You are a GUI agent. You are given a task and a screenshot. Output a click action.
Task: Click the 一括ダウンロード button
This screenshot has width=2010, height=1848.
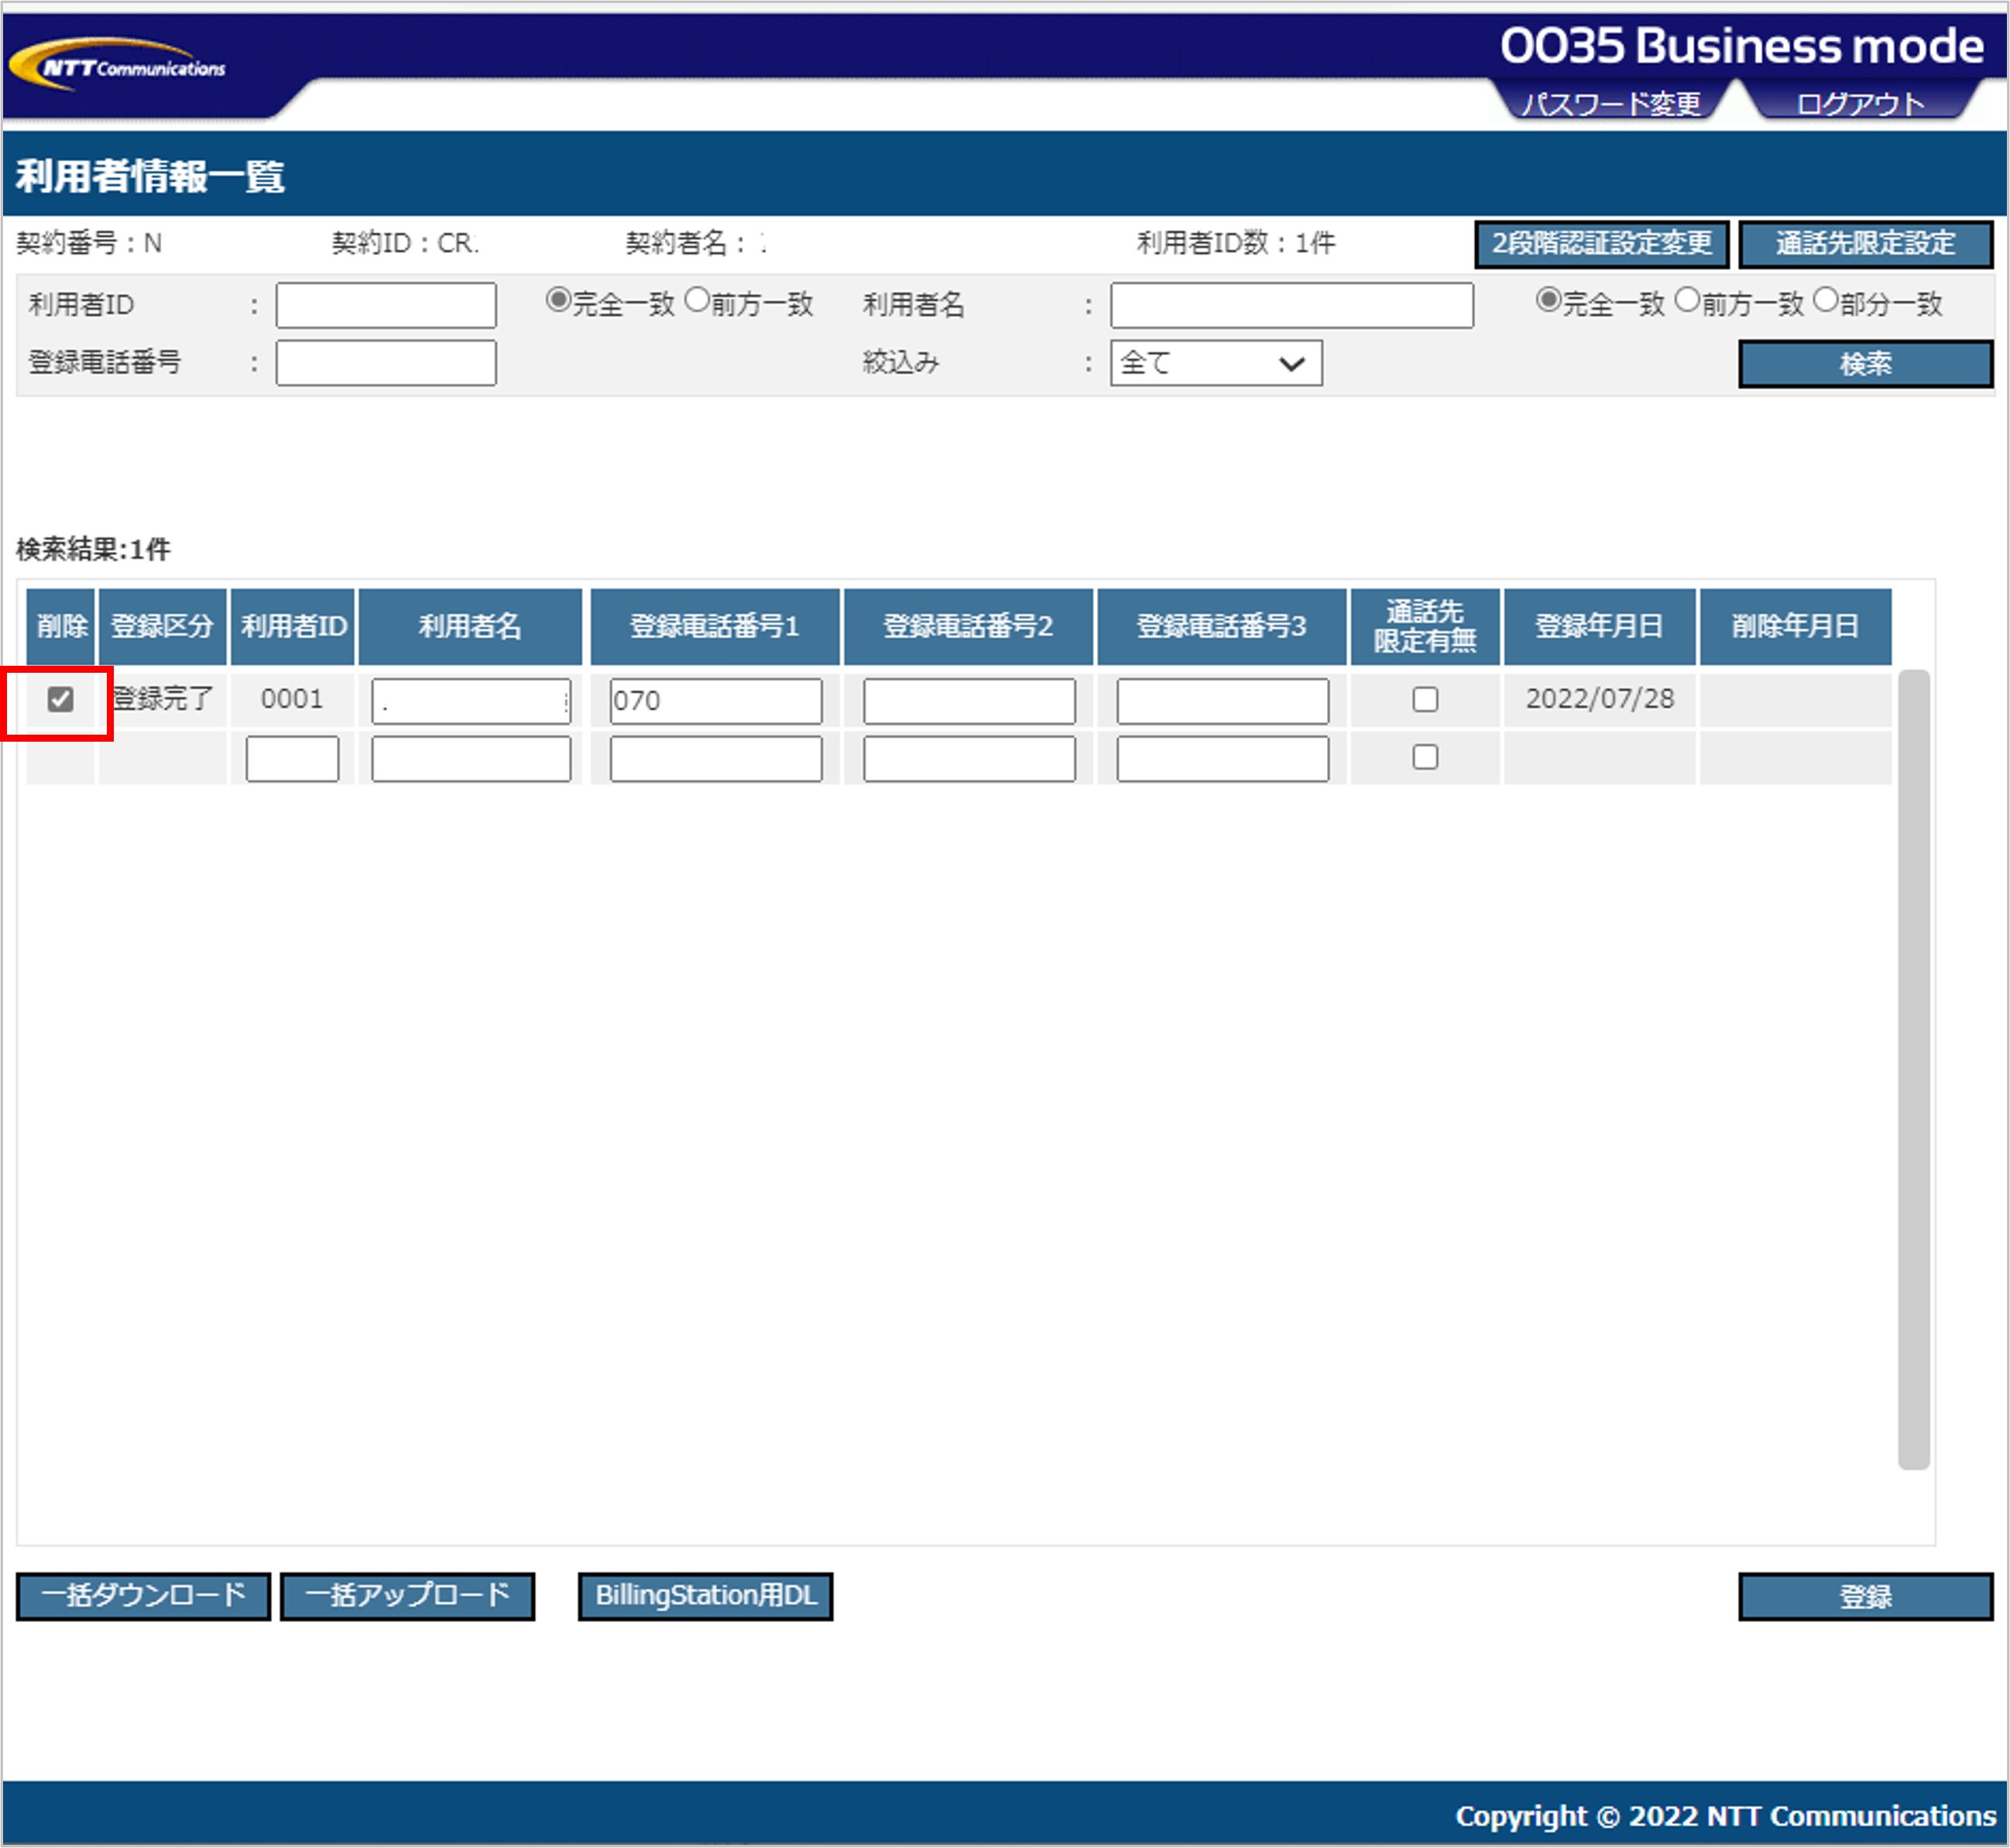pyautogui.click(x=143, y=1595)
